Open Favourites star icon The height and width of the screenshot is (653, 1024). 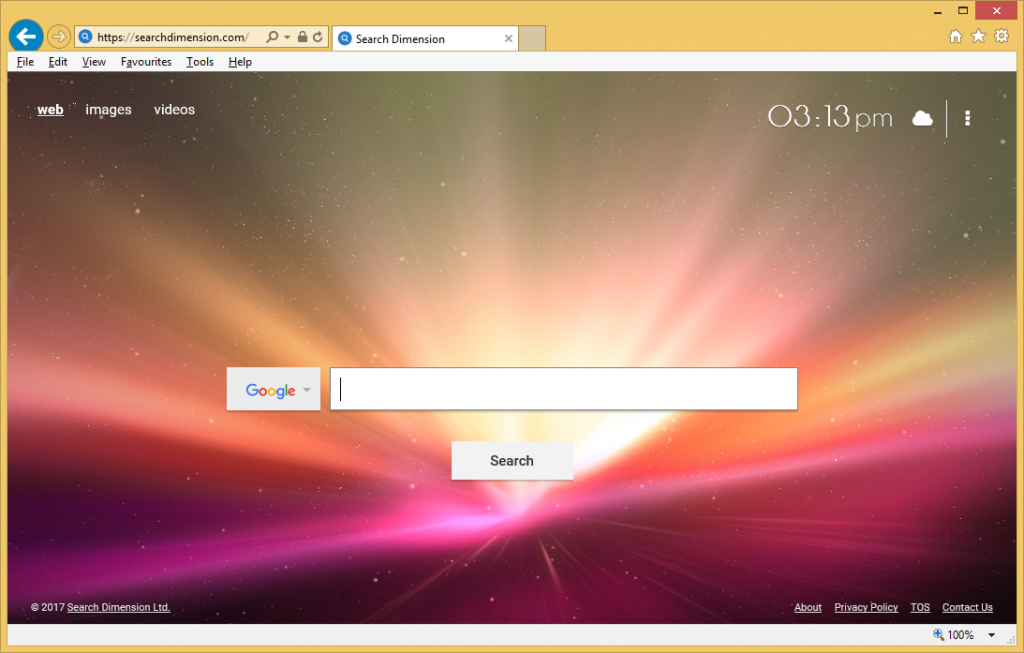pyautogui.click(x=978, y=36)
